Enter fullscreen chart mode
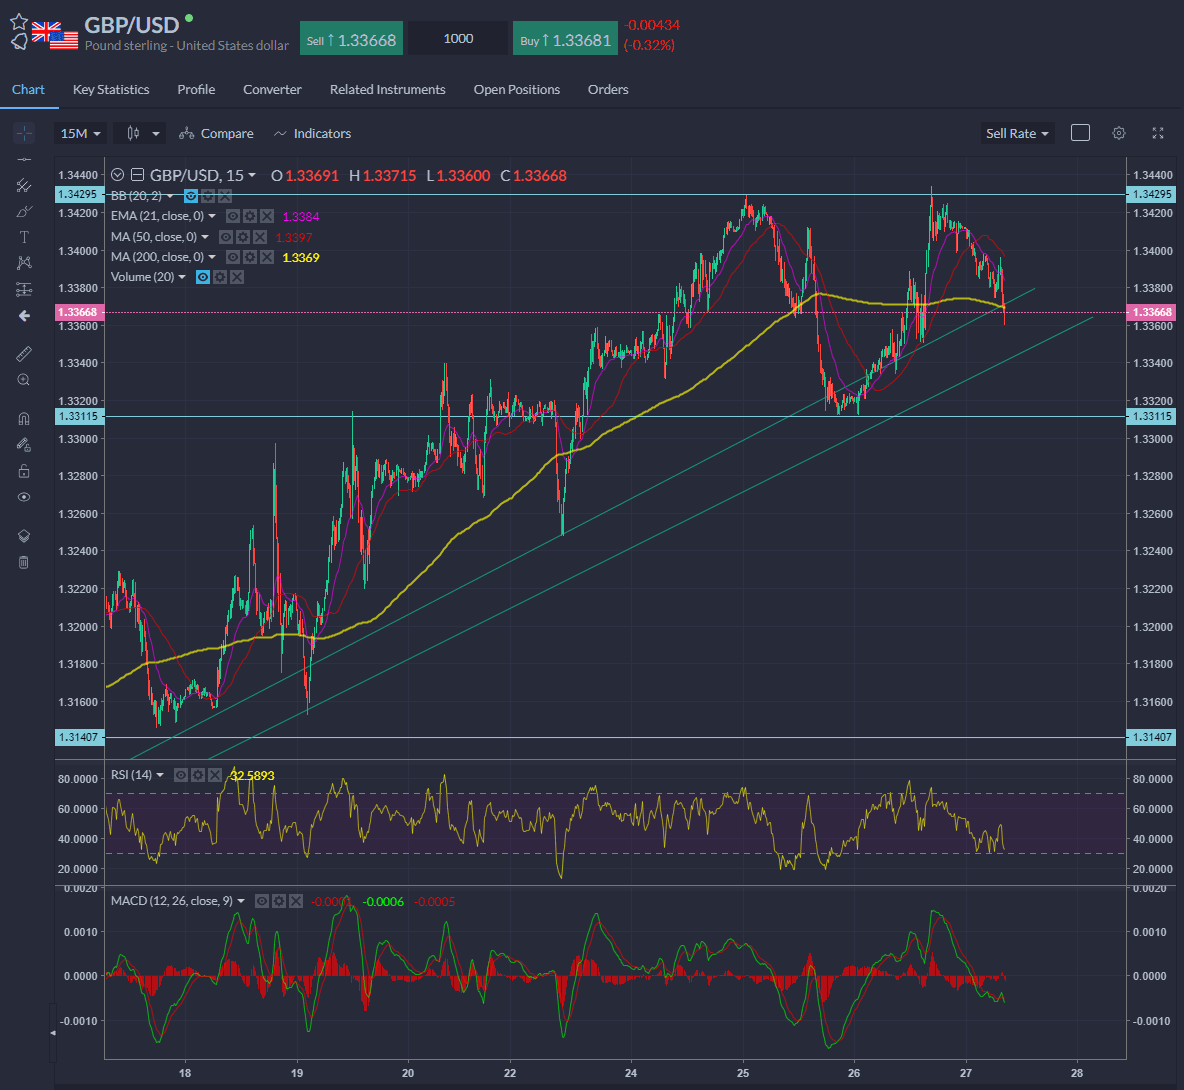This screenshot has height=1090, width=1184. click(1158, 133)
